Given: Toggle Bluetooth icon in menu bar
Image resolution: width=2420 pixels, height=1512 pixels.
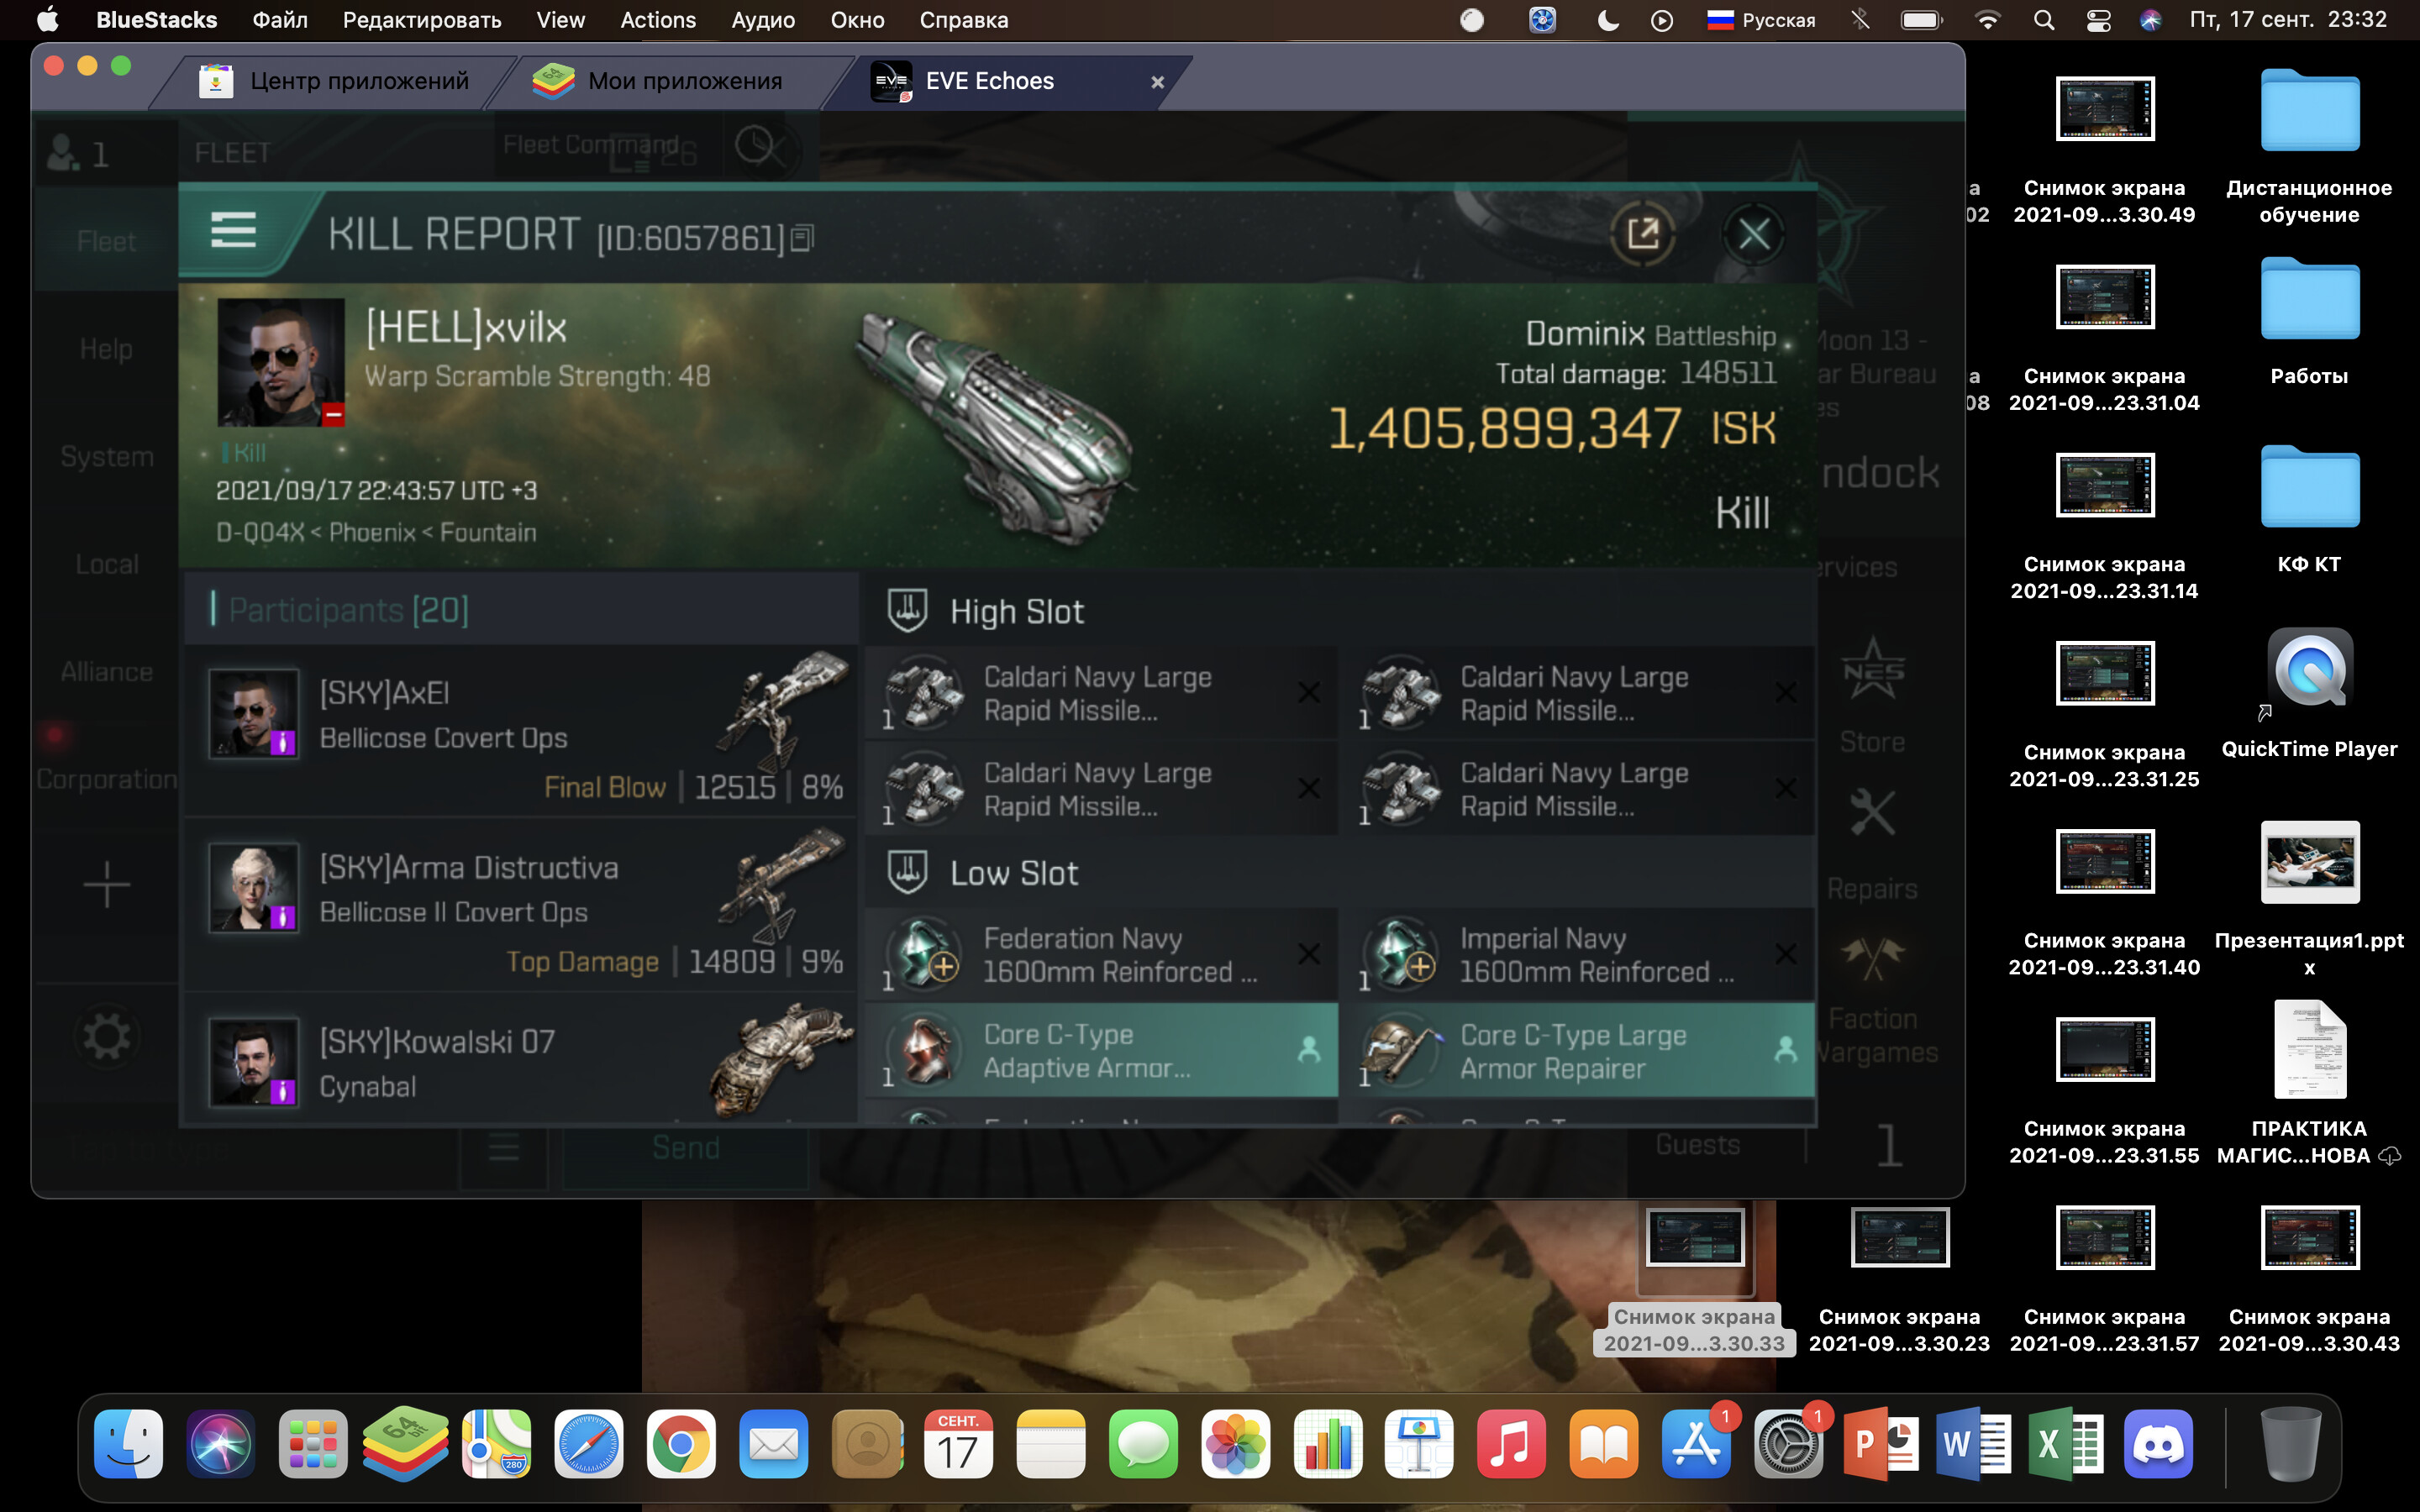Looking at the screenshot, I should [1860, 20].
